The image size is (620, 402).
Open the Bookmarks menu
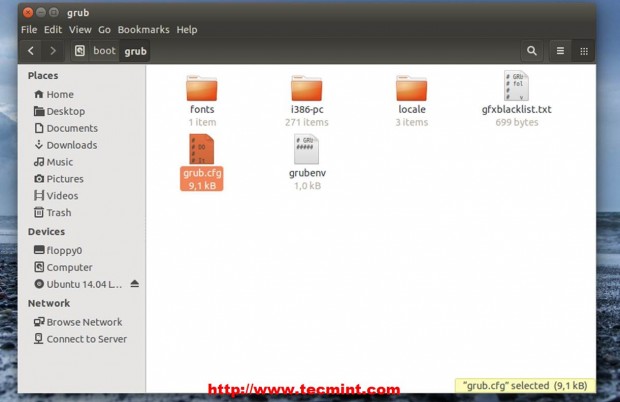(x=143, y=30)
